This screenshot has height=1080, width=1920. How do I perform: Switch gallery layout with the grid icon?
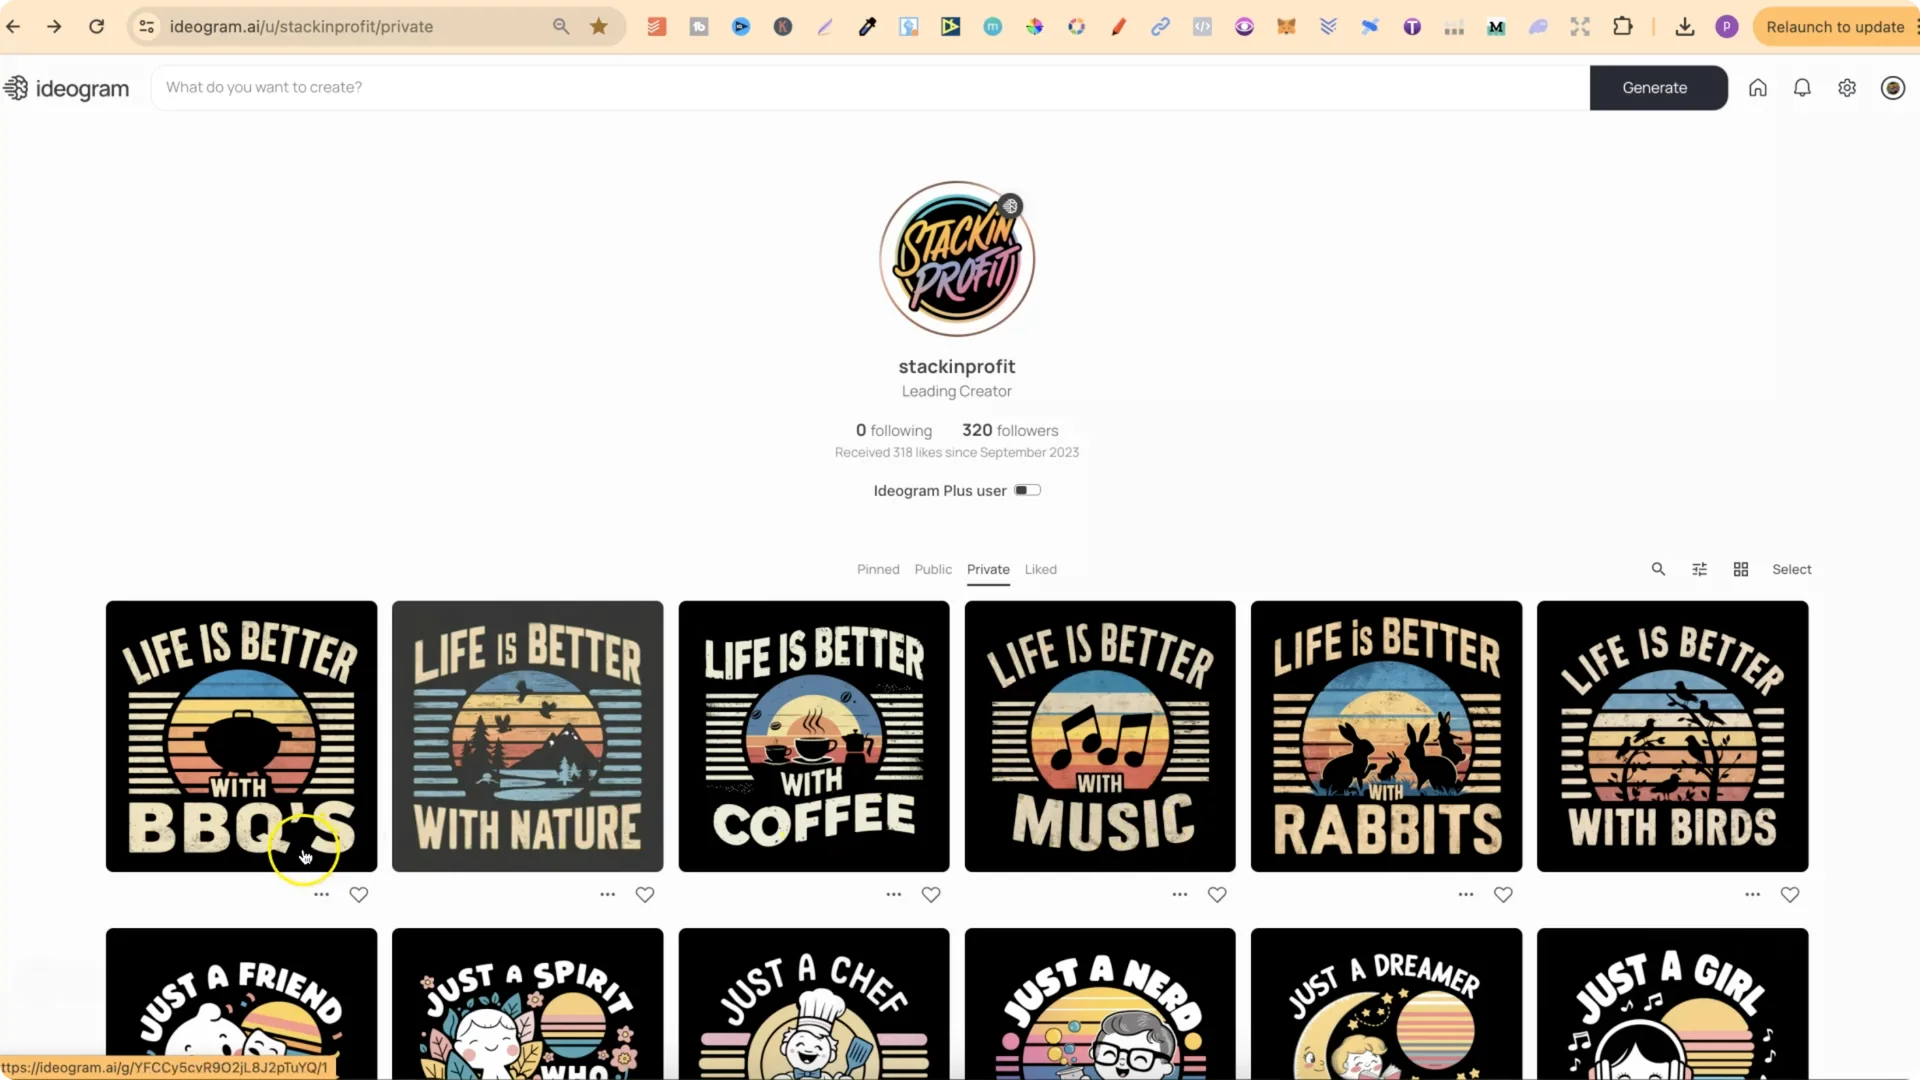pos(1741,569)
